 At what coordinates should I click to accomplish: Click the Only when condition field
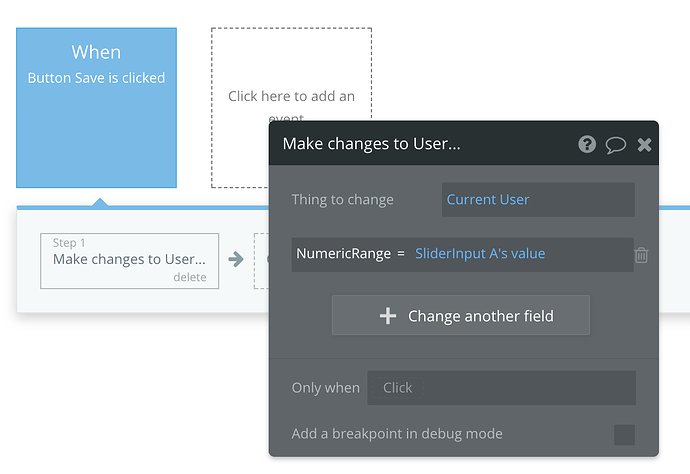click(501, 388)
